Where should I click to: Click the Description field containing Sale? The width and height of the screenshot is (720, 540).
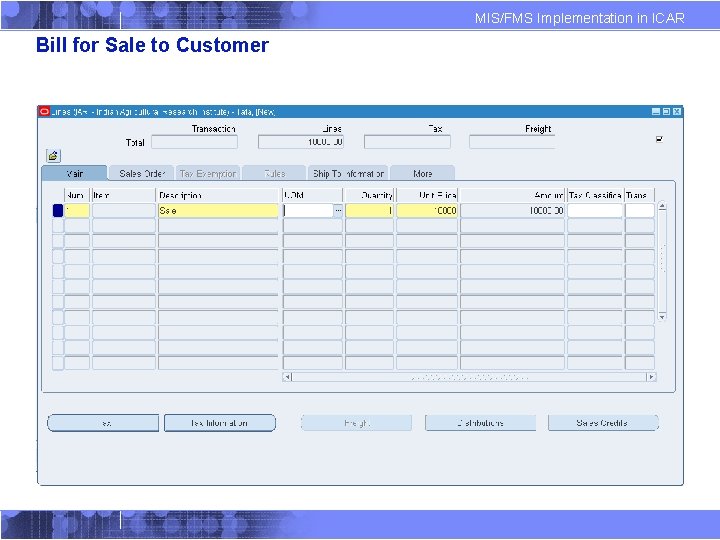(x=218, y=210)
